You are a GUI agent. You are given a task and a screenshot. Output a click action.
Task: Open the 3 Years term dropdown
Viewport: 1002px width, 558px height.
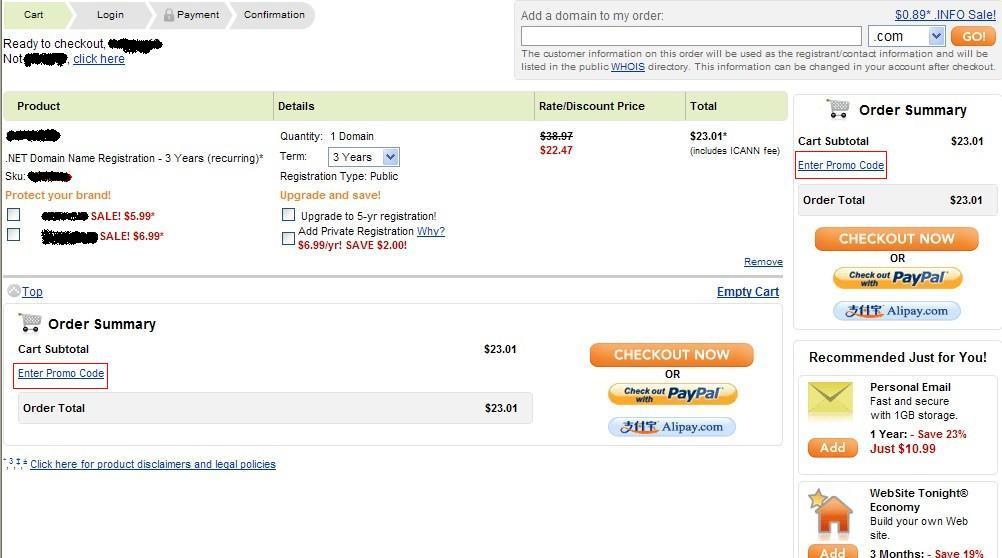pyautogui.click(x=364, y=157)
